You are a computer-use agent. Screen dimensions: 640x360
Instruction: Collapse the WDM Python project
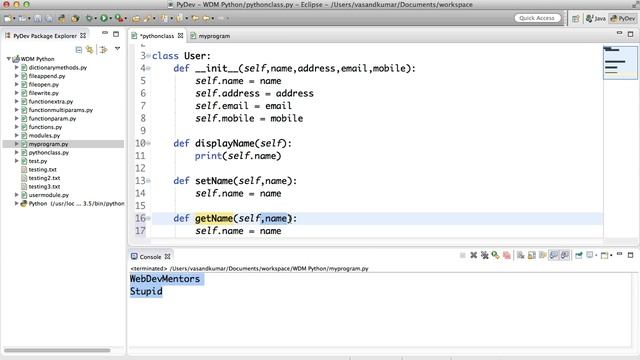pos(9,59)
